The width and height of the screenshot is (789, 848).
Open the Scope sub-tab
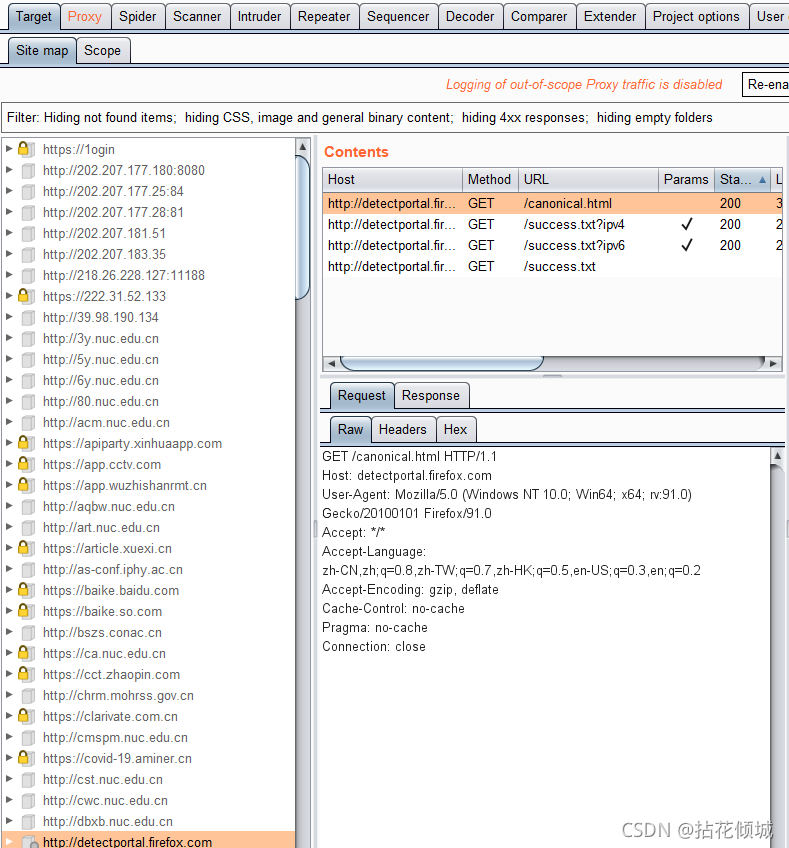coord(103,50)
